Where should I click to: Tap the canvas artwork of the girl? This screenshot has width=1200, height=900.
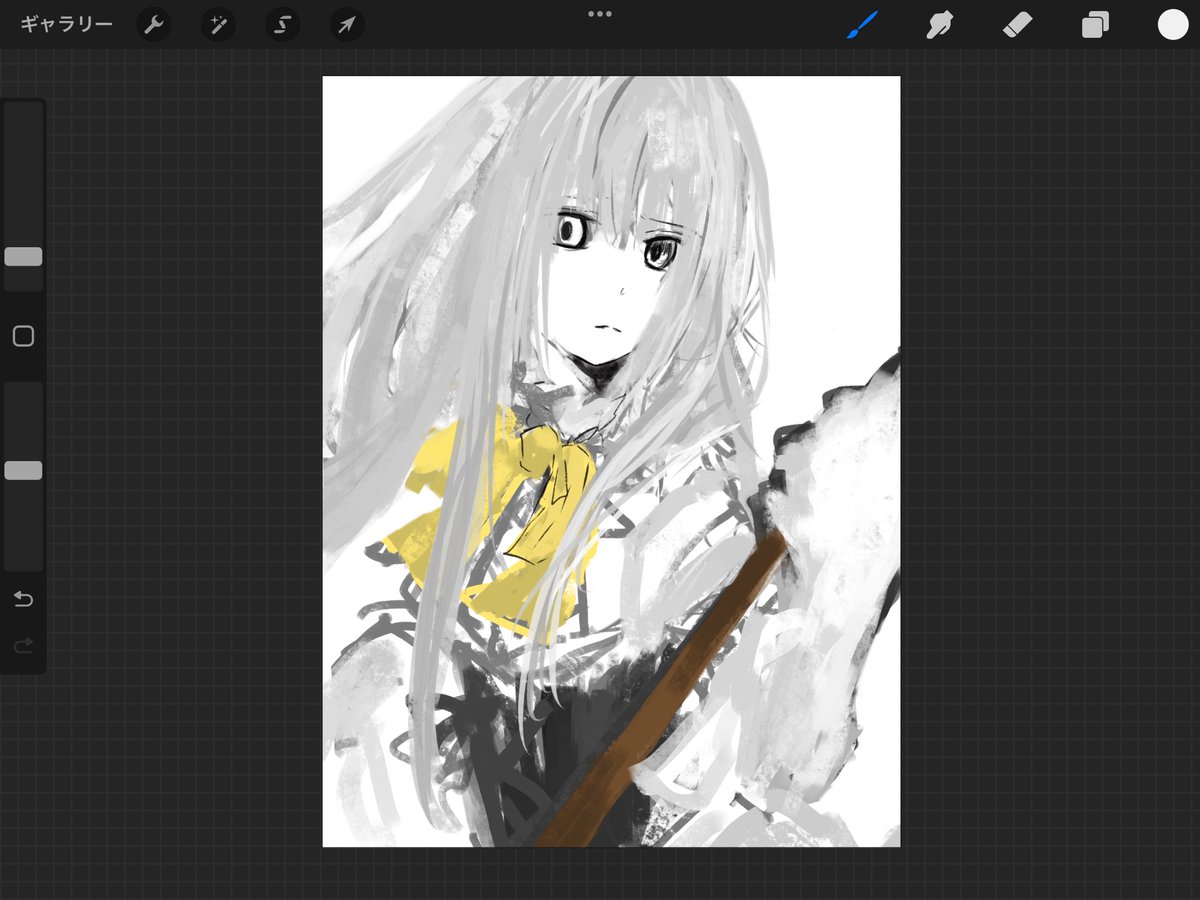coord(611,461)
